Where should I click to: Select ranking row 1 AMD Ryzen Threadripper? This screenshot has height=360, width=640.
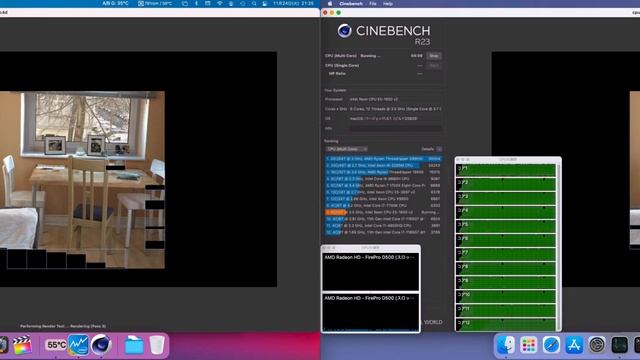(x=383, y=159)
